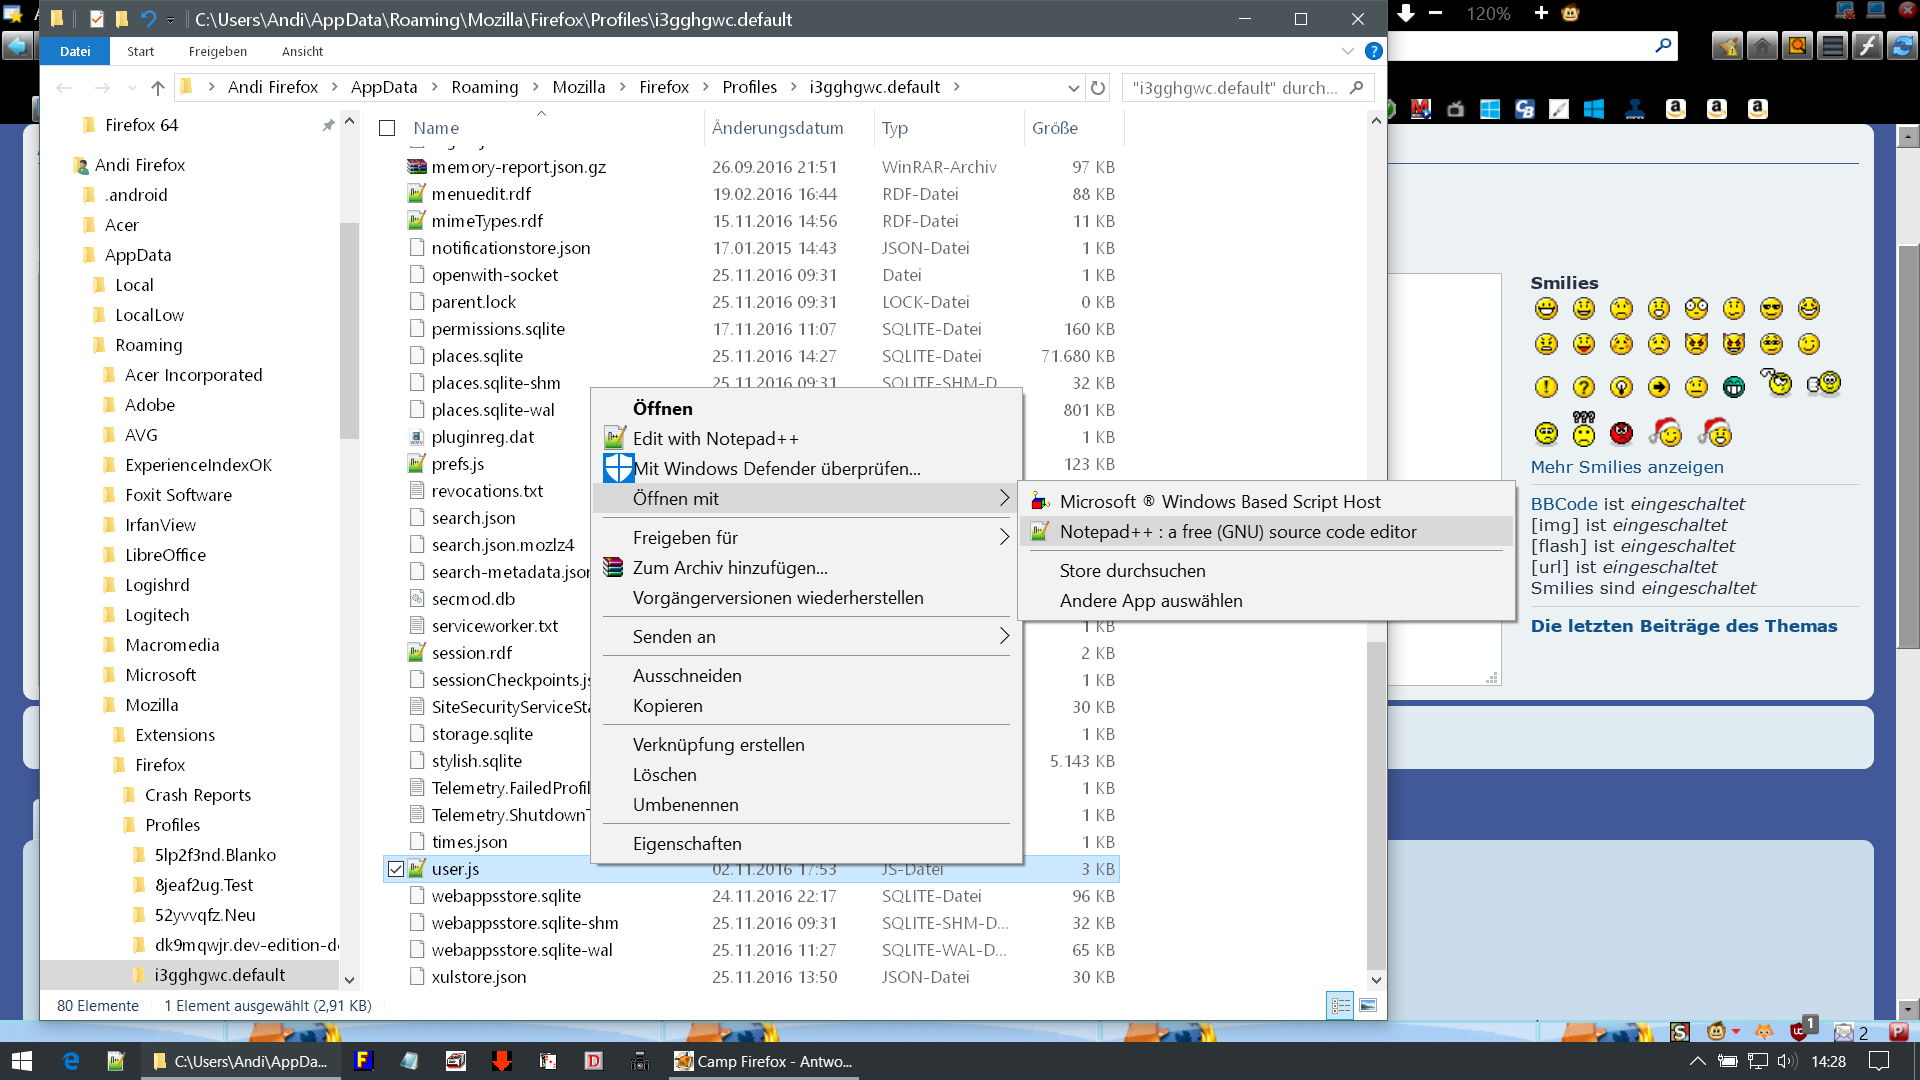This screenshot has height=1080, width=1920.
Task: Click the Notepad++ icon in submenu
Action: tap(1040, 532)
